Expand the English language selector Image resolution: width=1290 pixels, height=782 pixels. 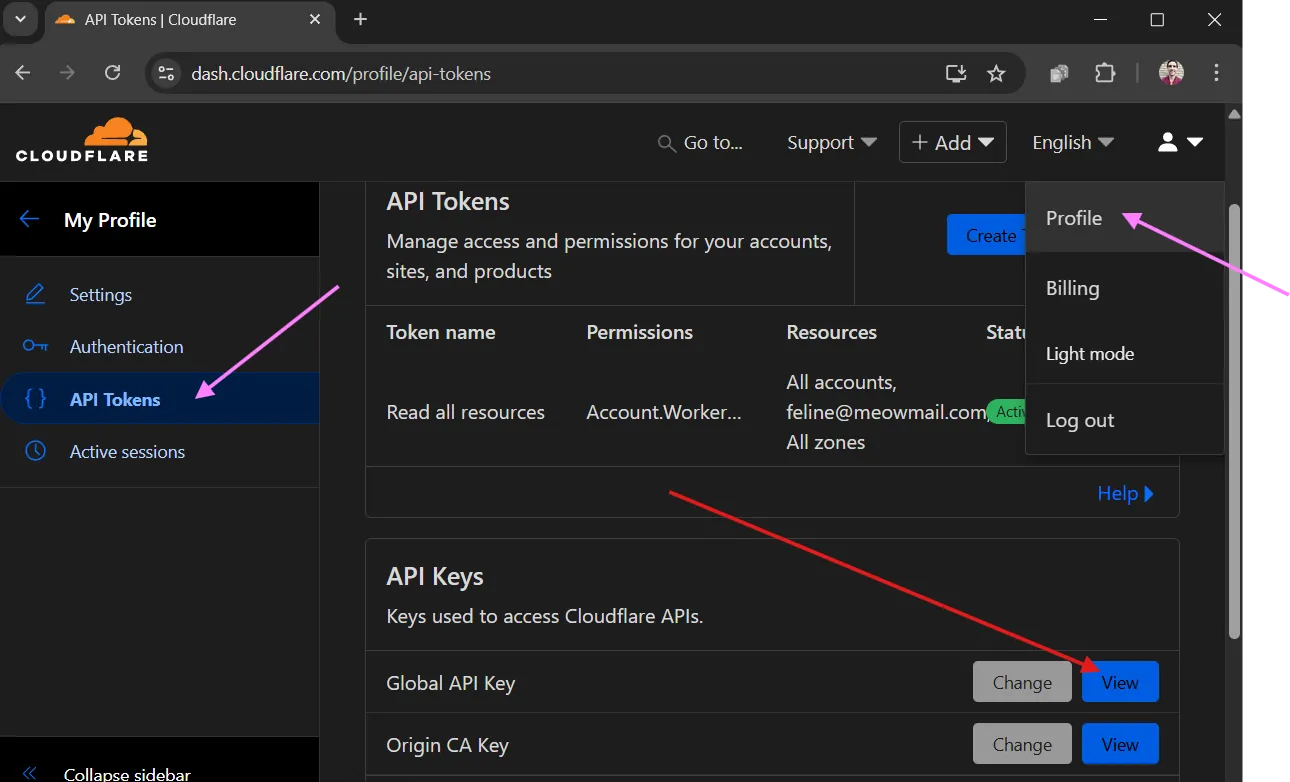click(x=1070, y=142)
